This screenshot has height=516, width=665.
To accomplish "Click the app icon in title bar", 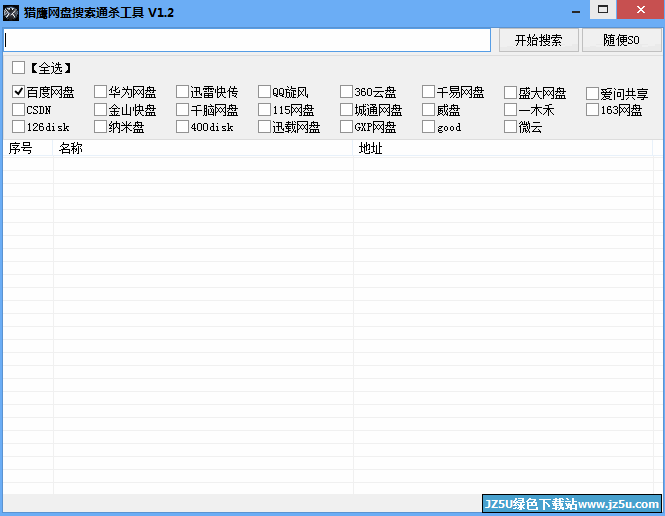I will pos(11,13).
